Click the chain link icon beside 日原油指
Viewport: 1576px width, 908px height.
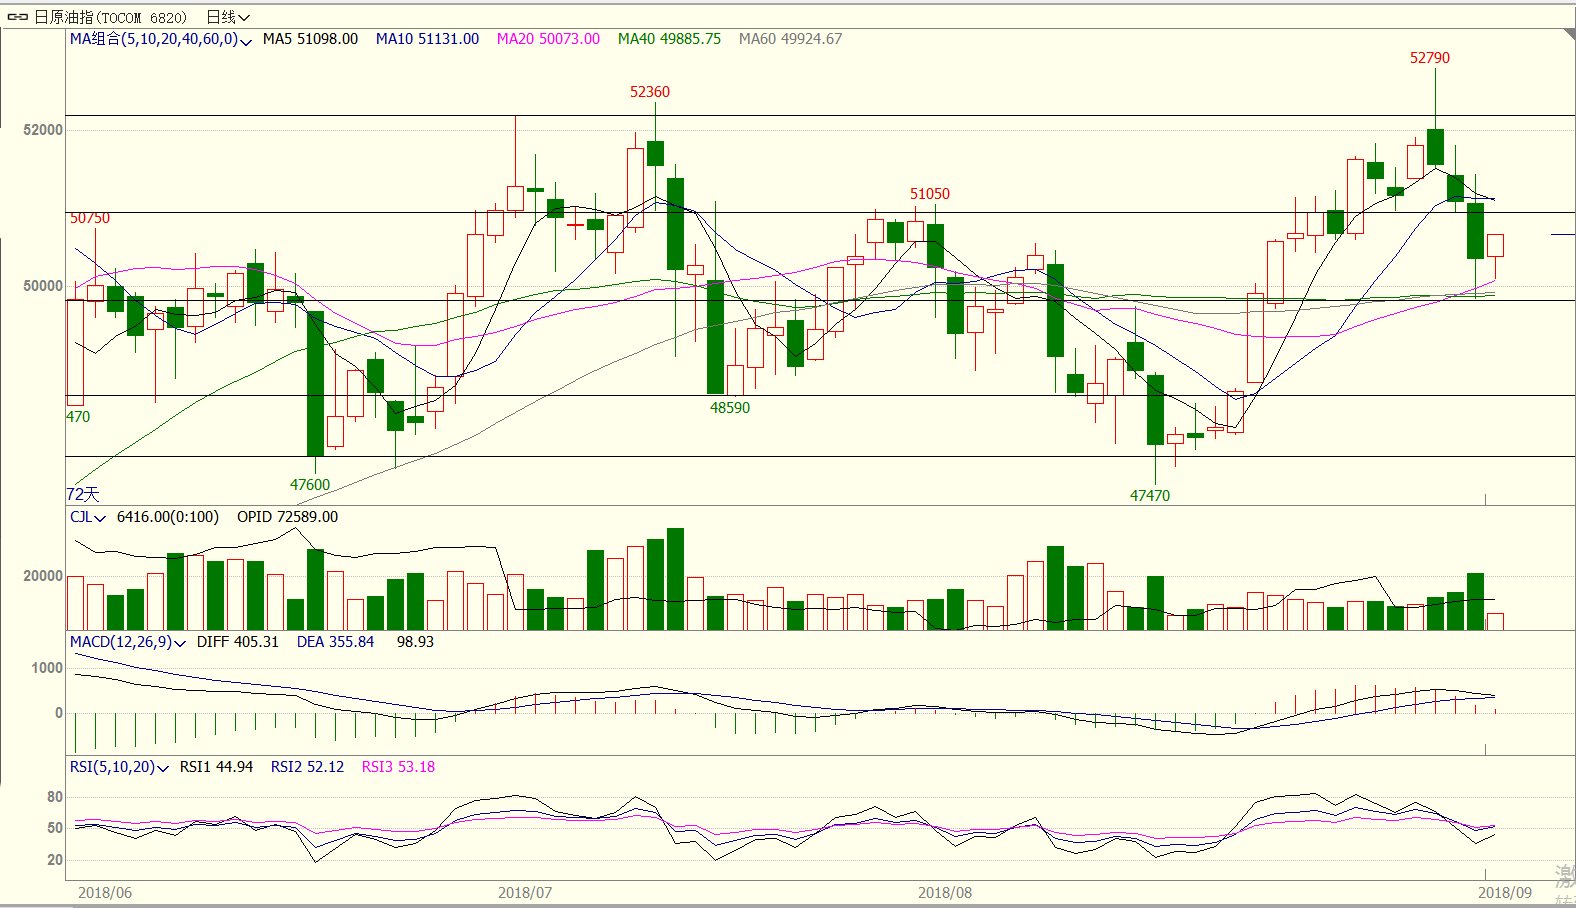18,17
